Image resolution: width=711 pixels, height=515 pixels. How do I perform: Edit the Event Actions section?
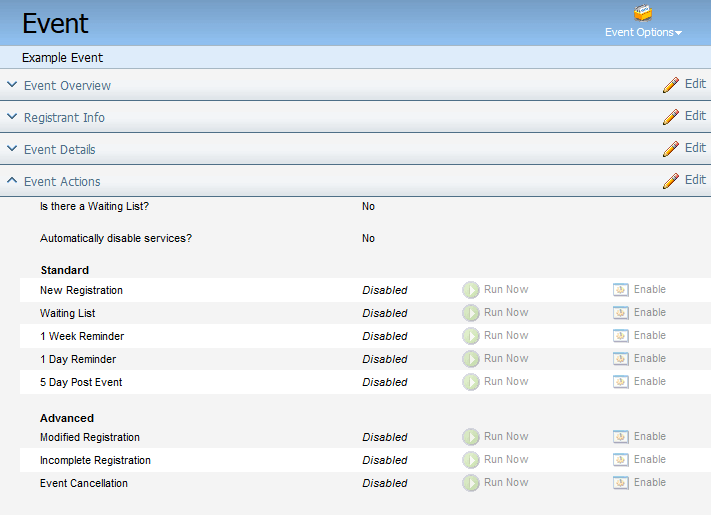click(x=695, y=180)
